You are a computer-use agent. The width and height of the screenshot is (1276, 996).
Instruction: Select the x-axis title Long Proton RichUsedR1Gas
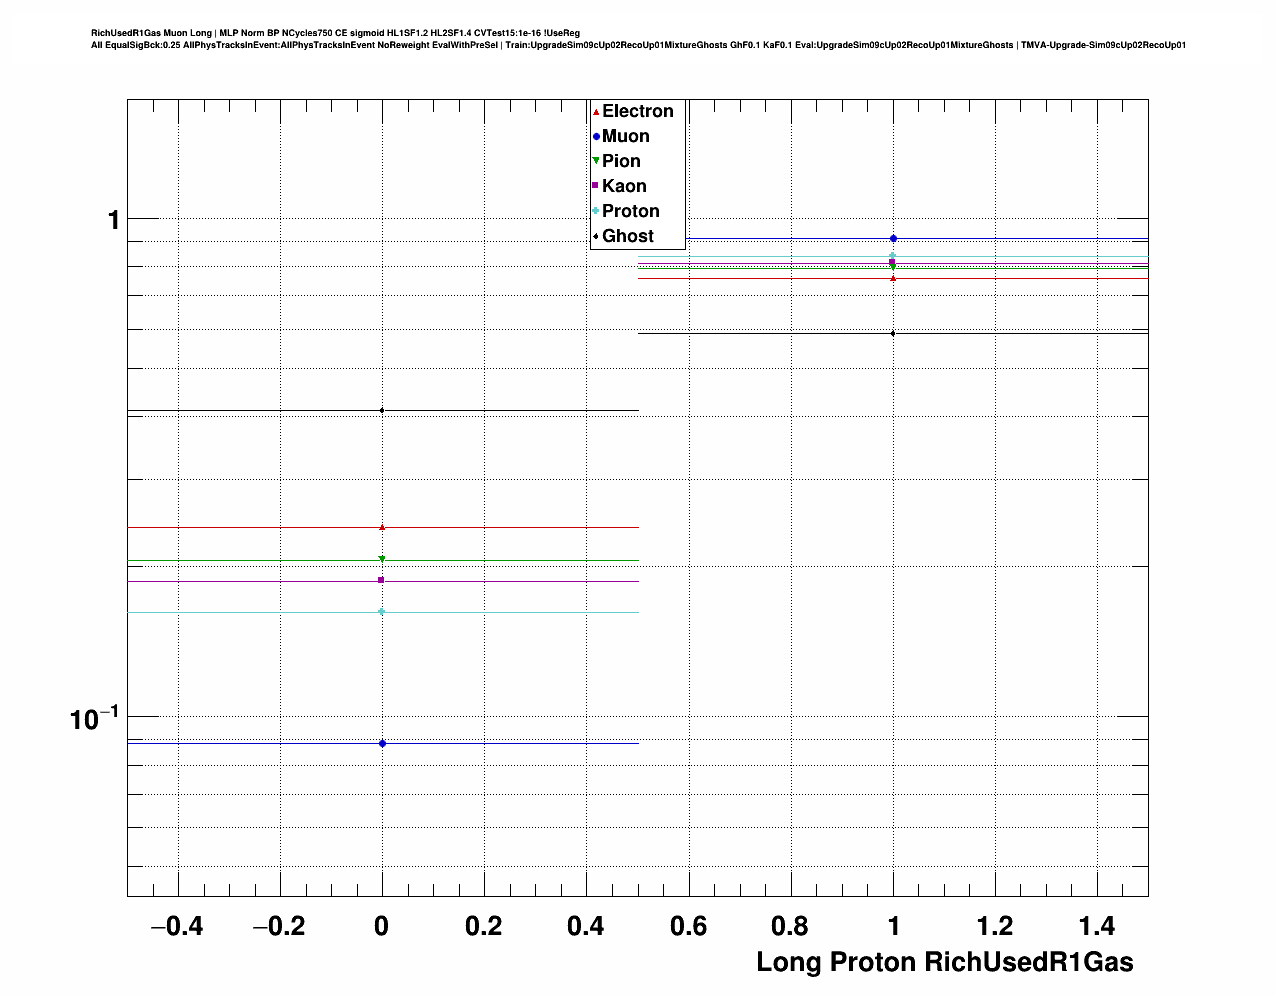pyautogui.click(x=944, y=962)
